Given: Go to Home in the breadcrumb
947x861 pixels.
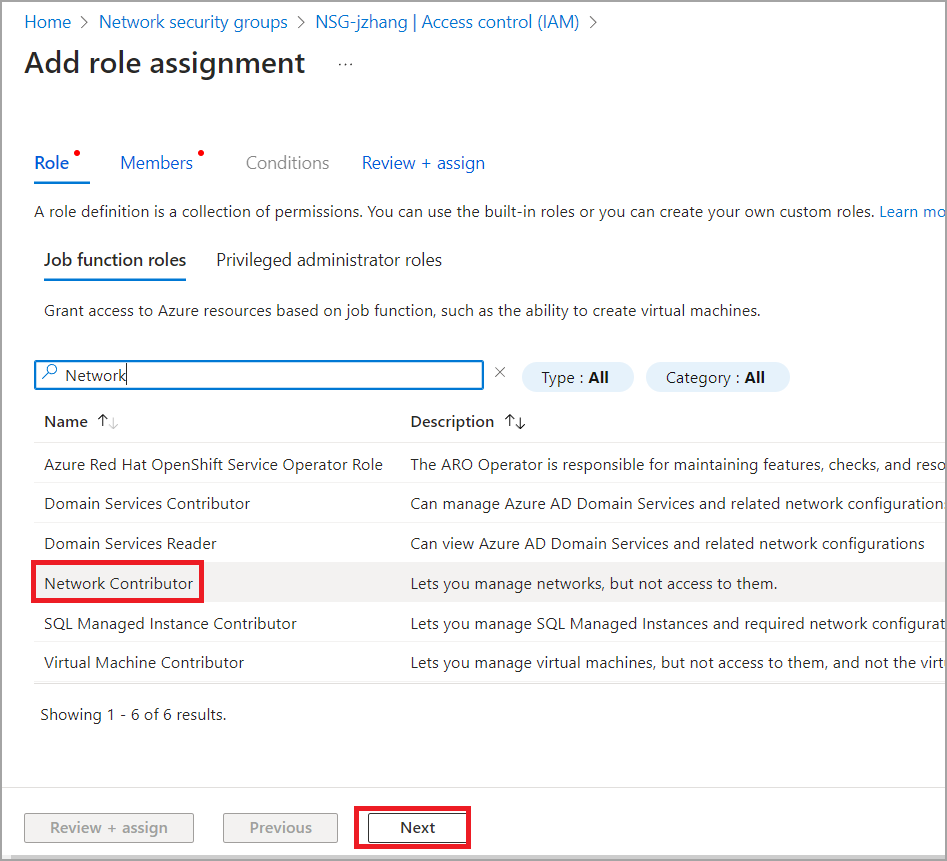Looking at the screenshot, I should [48, 22].
